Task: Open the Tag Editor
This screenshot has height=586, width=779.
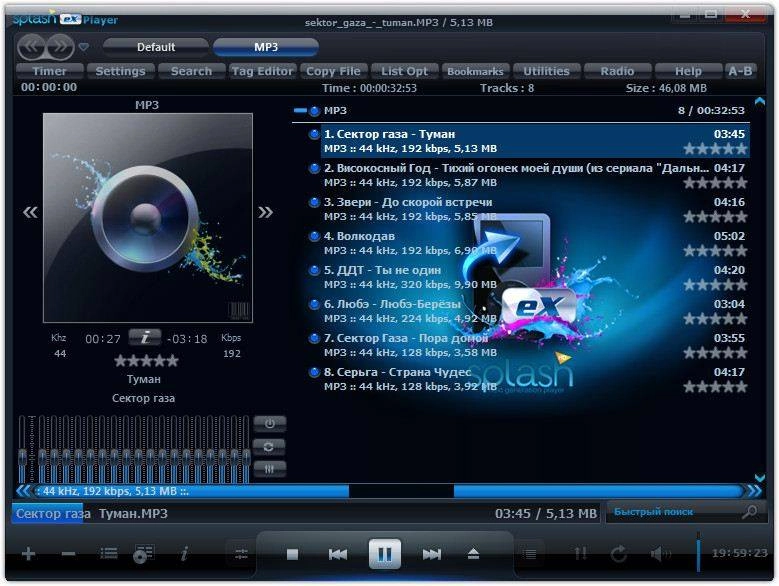Action: tap(262, 71)
